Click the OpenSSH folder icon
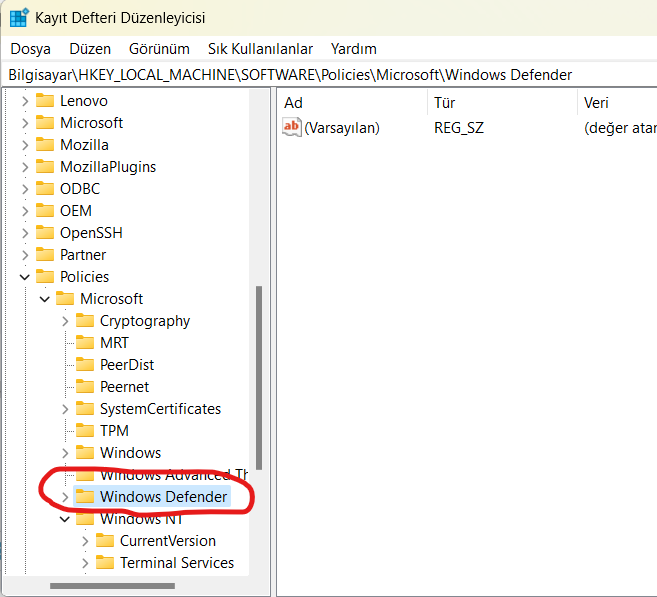This screenshot has height=597, width=657. [x=45, y=232]
